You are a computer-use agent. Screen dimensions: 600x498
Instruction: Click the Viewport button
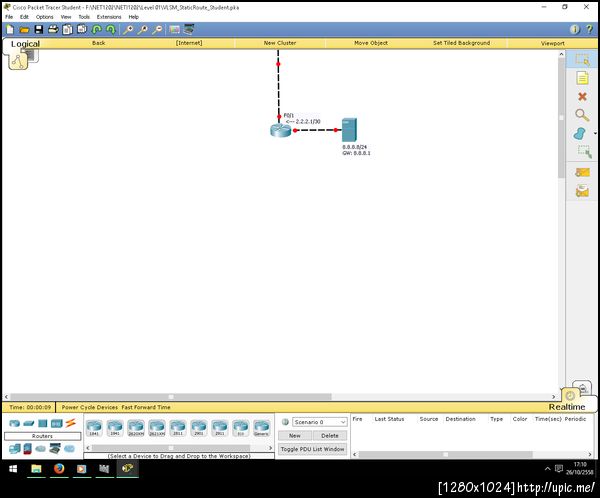point(553,43)
